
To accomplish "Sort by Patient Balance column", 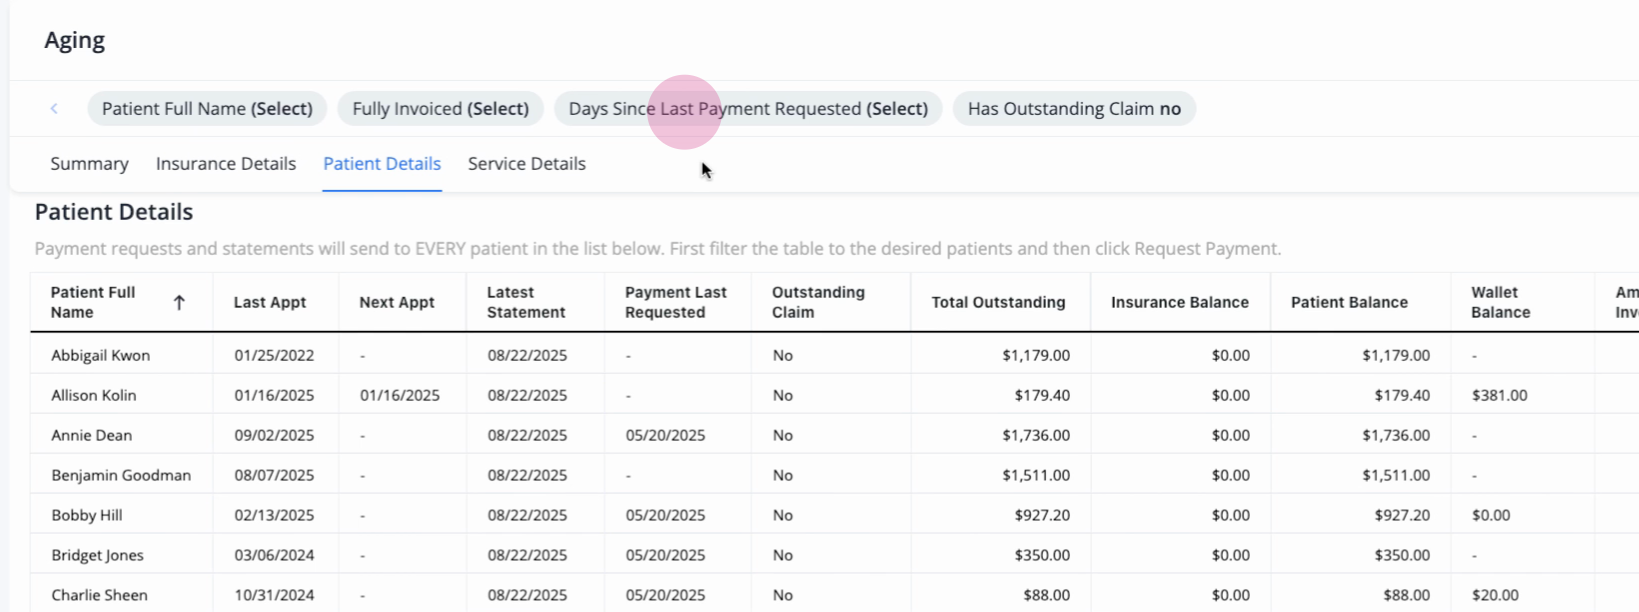I will (x=1349, y=302).
